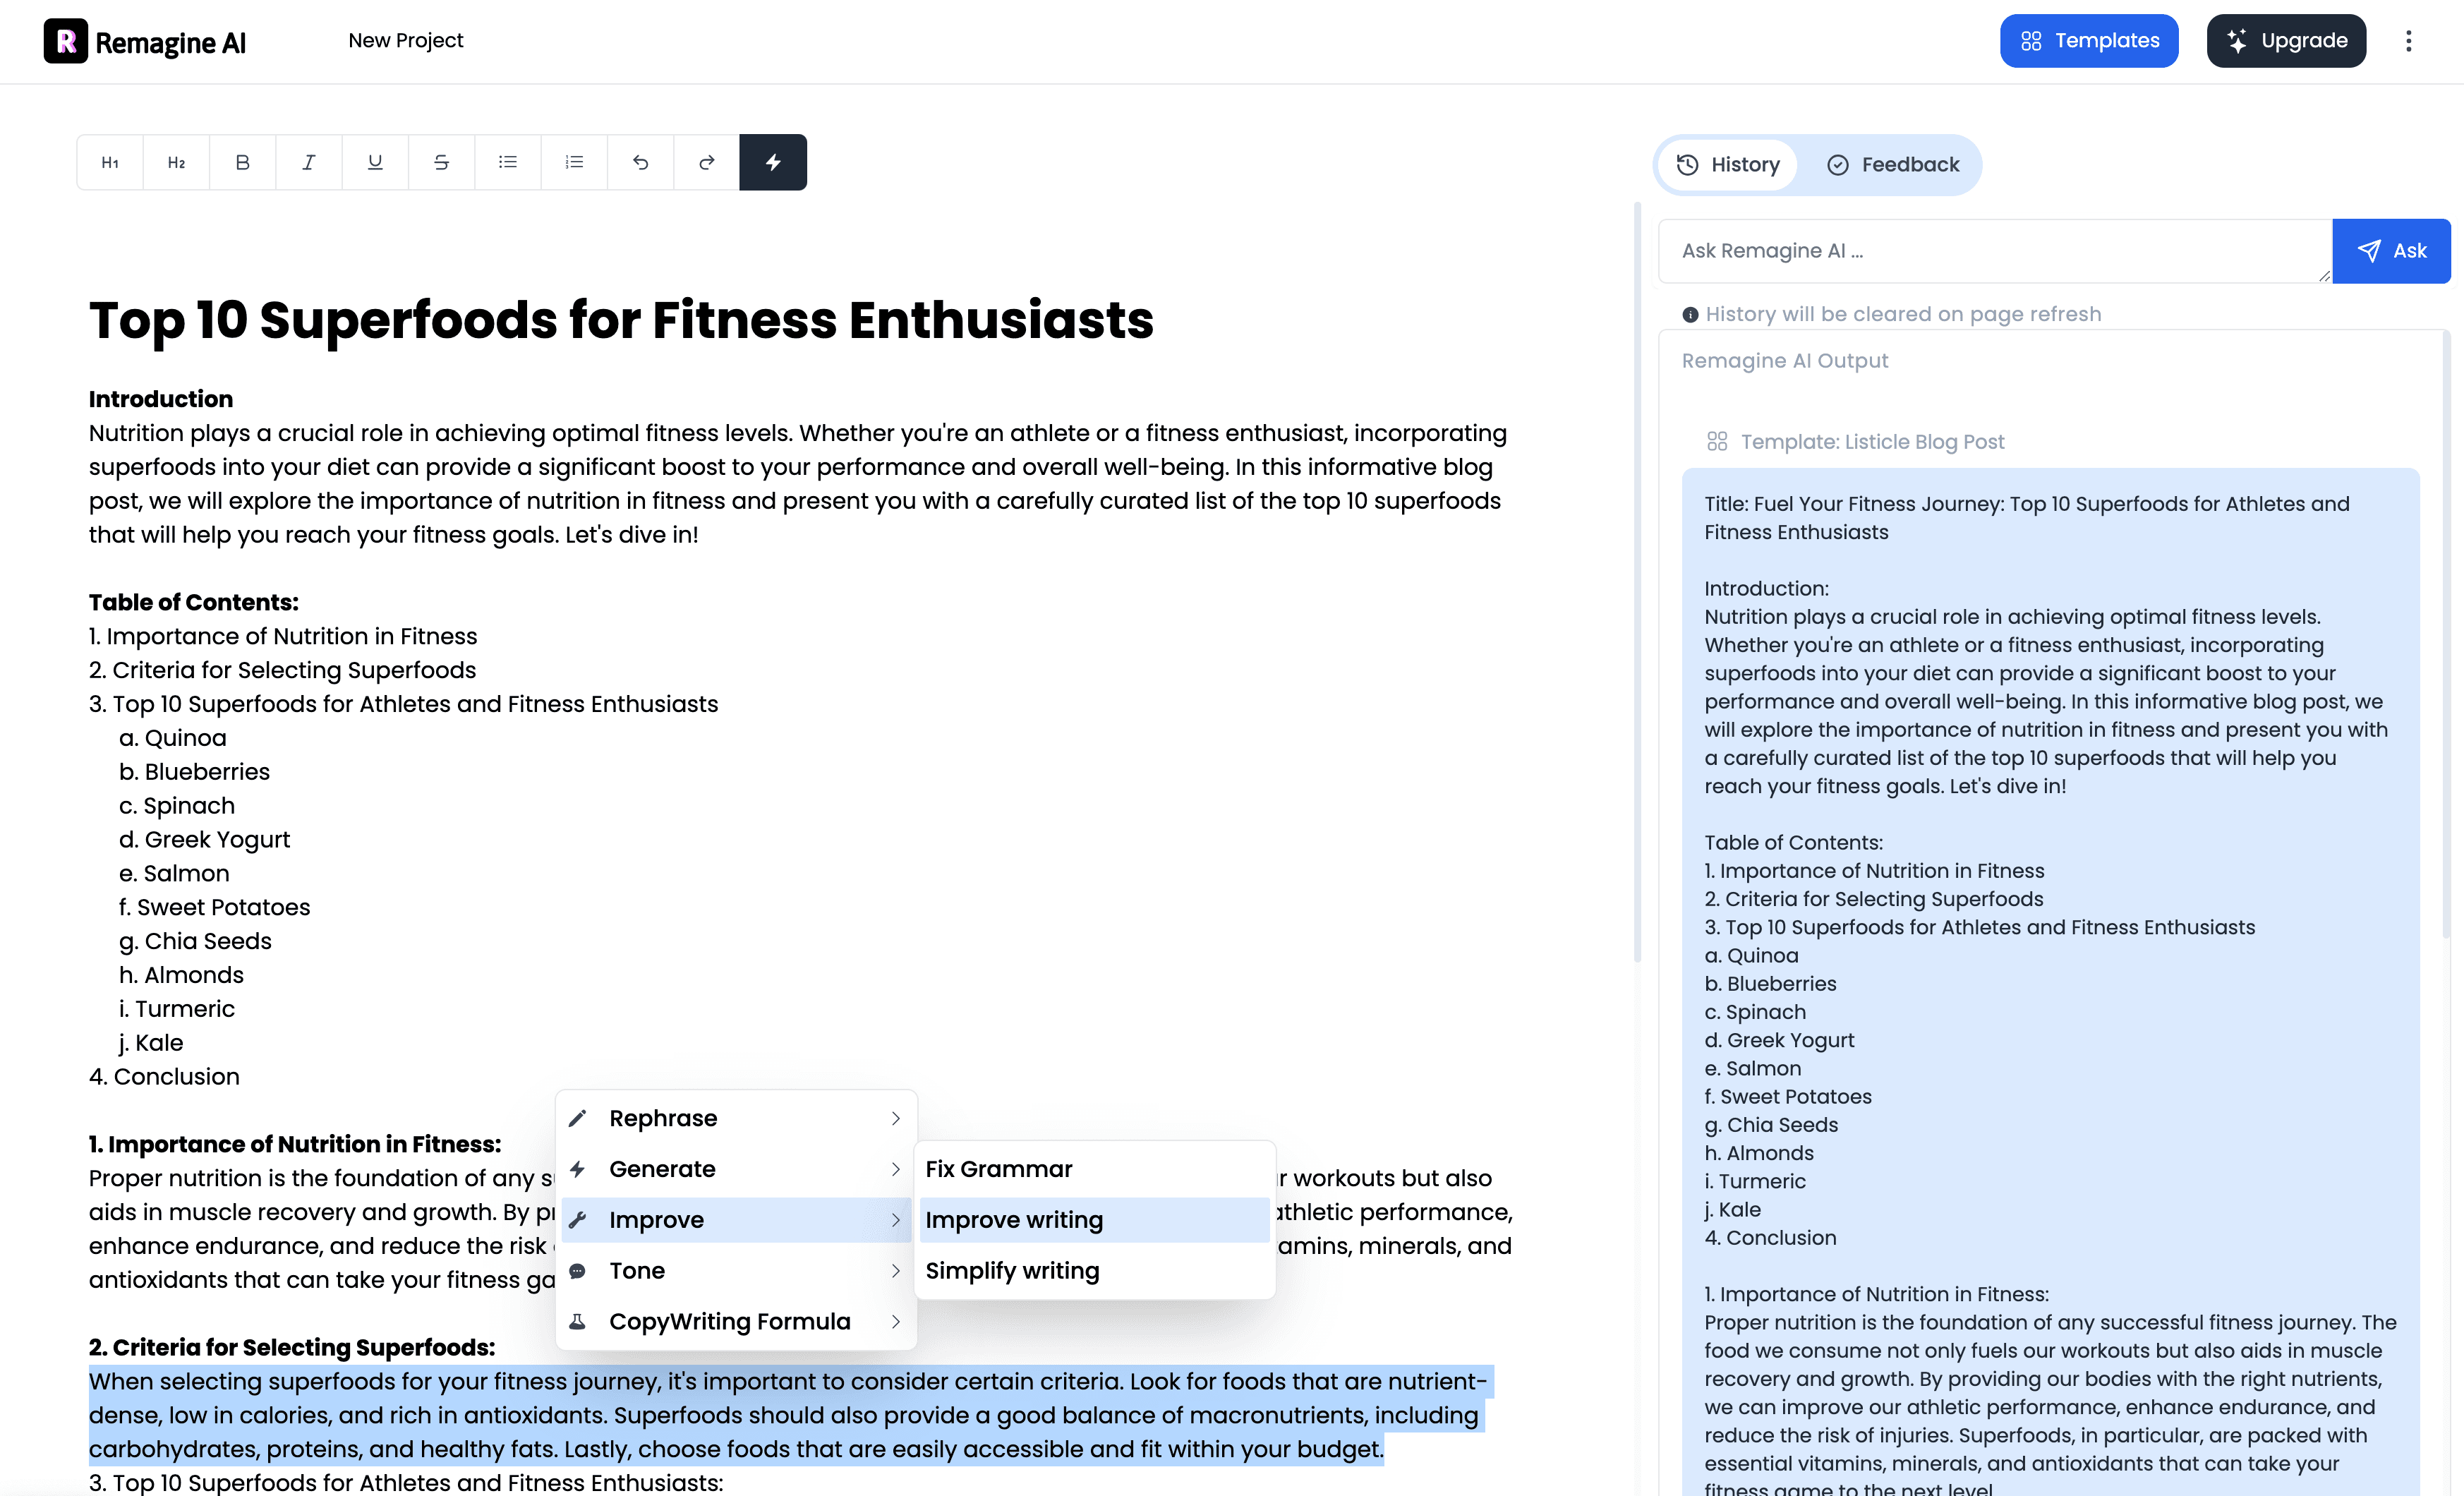Insert a bulleted list
The height and width of the screenshot is (1496, 2464).
508,162
